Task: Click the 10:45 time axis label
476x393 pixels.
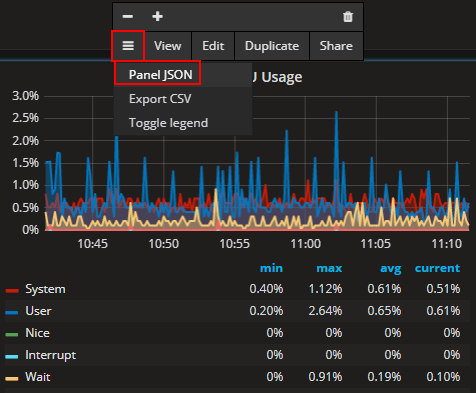Action: click(x=92, y=244)
